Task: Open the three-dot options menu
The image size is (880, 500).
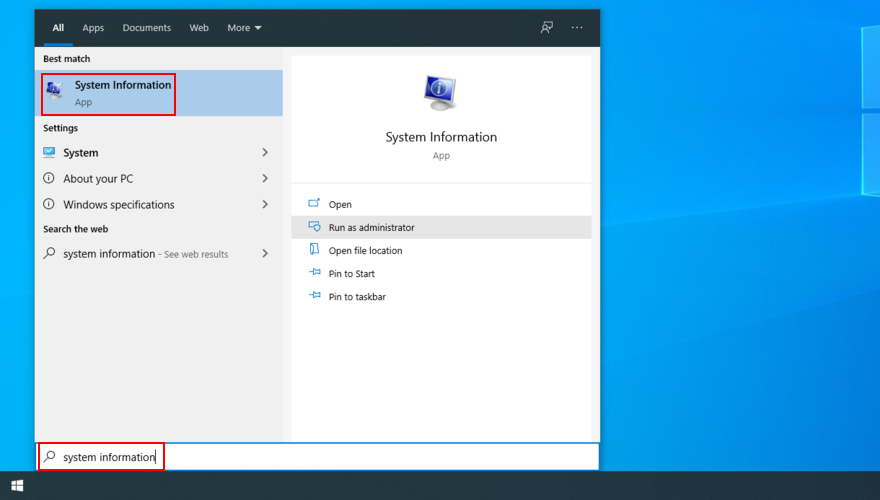Action: pos(577,28)
